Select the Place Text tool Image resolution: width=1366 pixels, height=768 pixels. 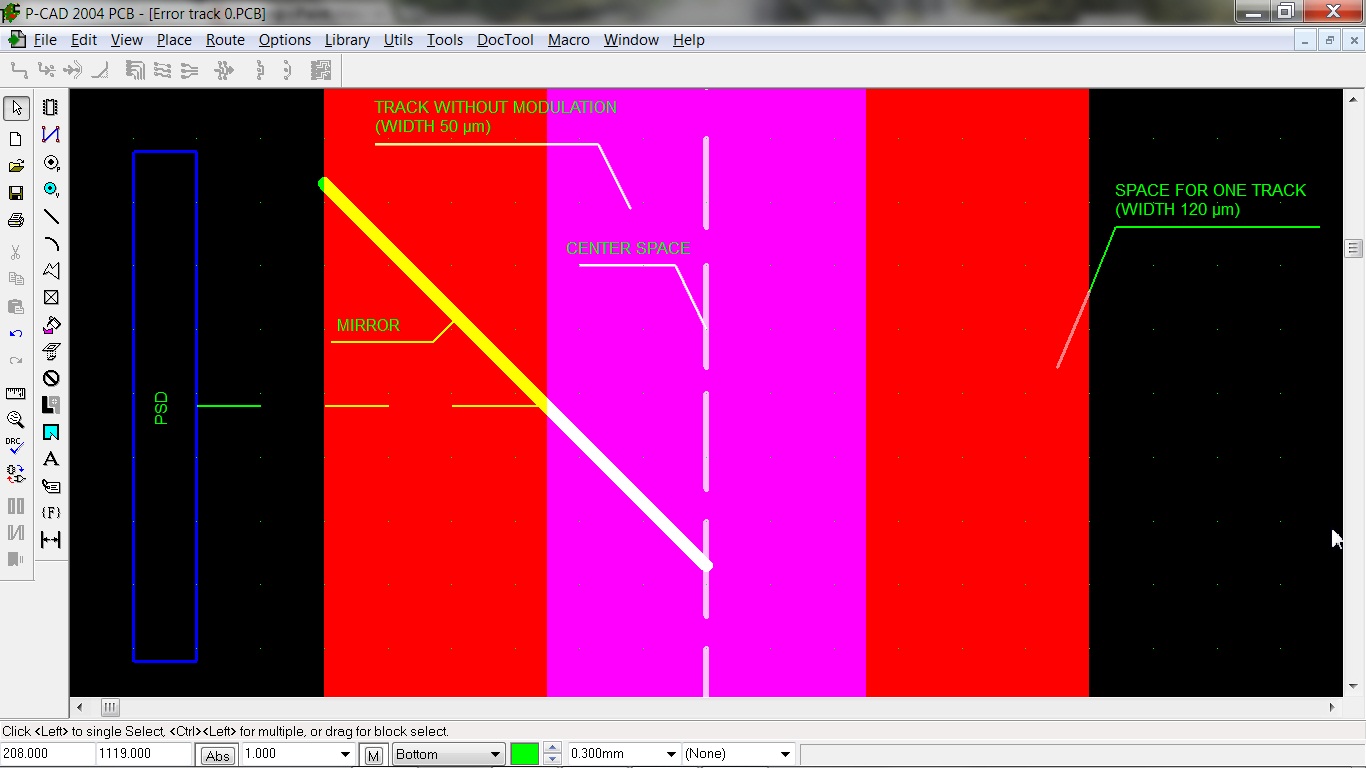click(51, 459)
